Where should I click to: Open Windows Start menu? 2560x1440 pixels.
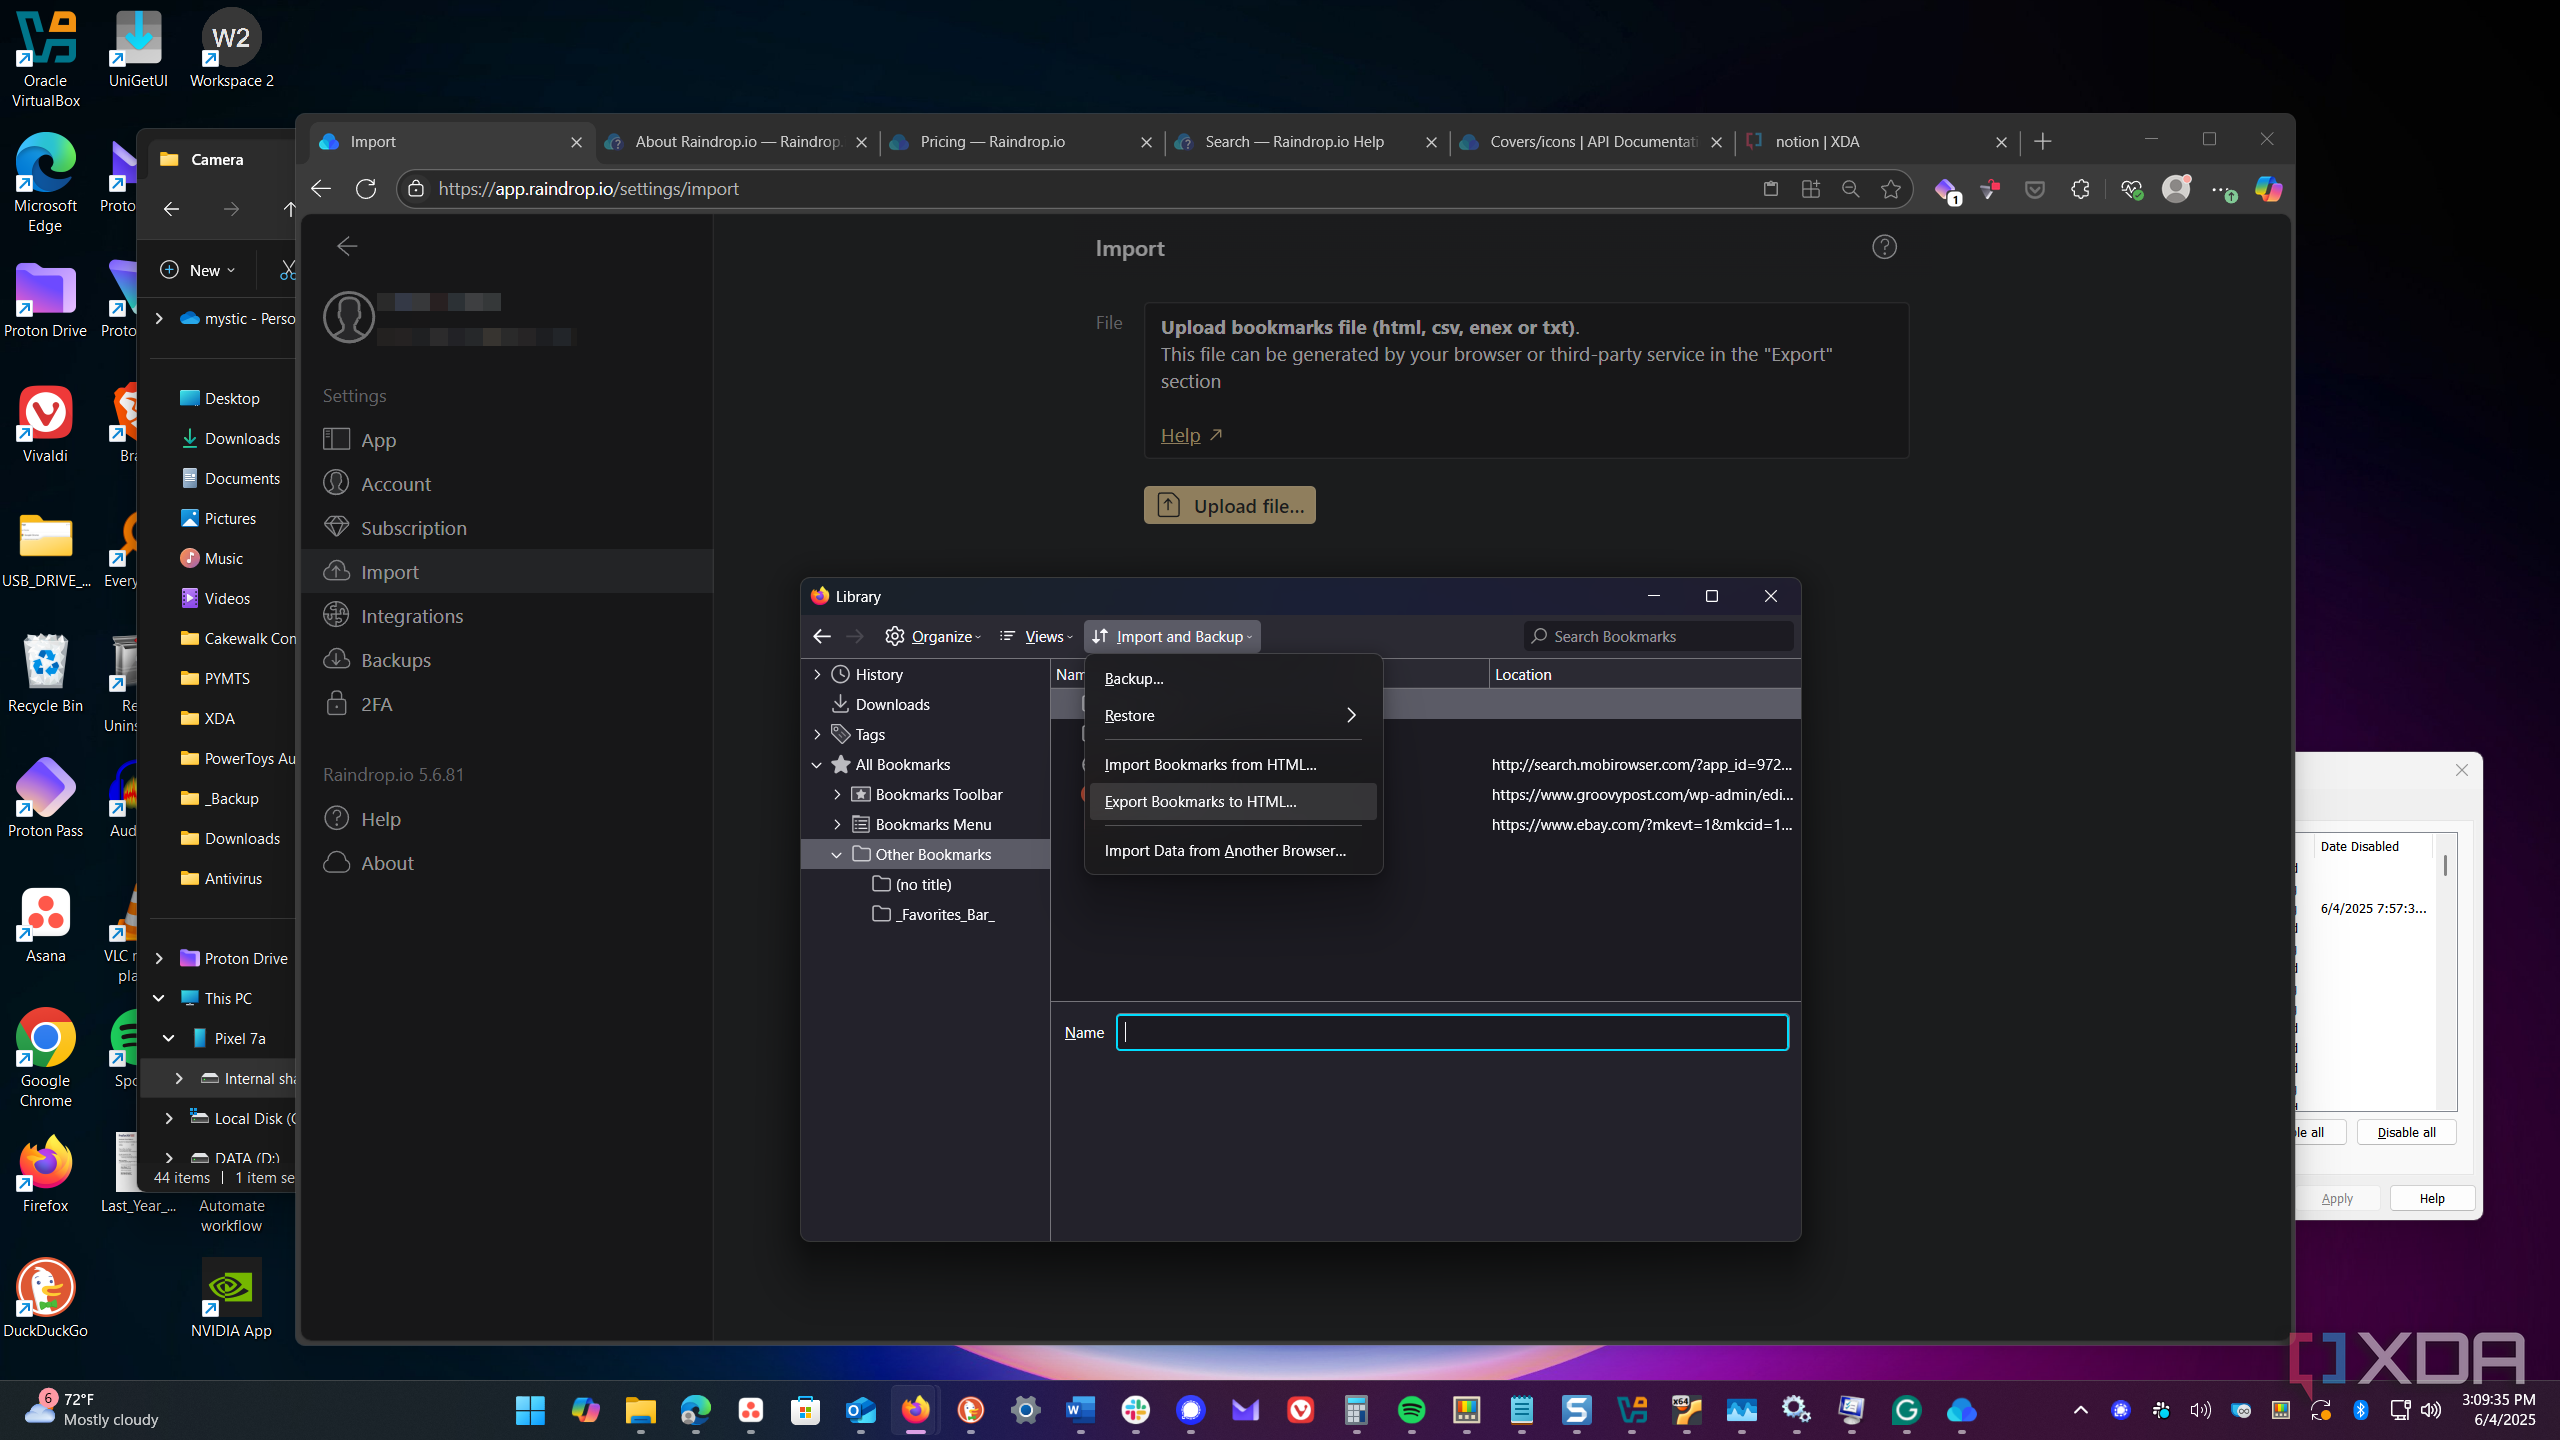[x=530, y=1410]
